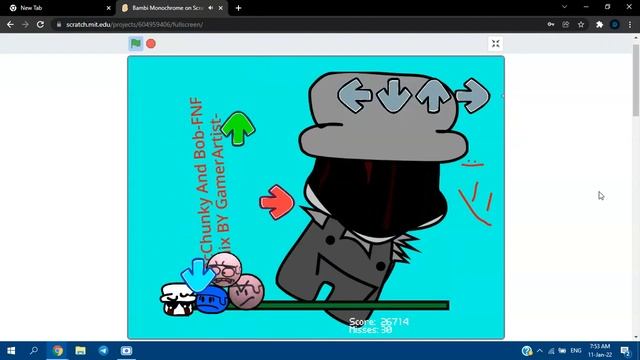Open the Windows Start menu
The height and width of the screenshot is (360, 640).
[11, 351]
